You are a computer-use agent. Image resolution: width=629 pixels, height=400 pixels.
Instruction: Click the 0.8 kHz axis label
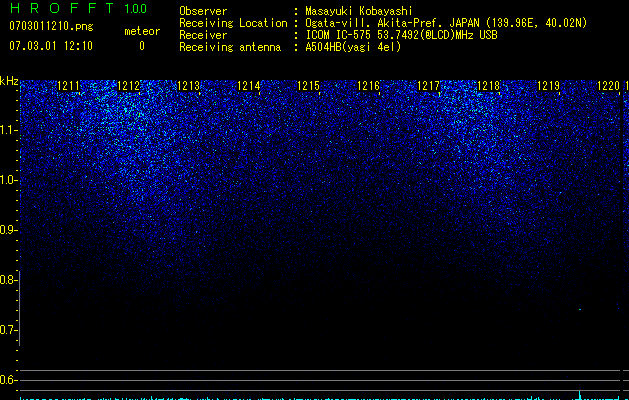[8, 280]
